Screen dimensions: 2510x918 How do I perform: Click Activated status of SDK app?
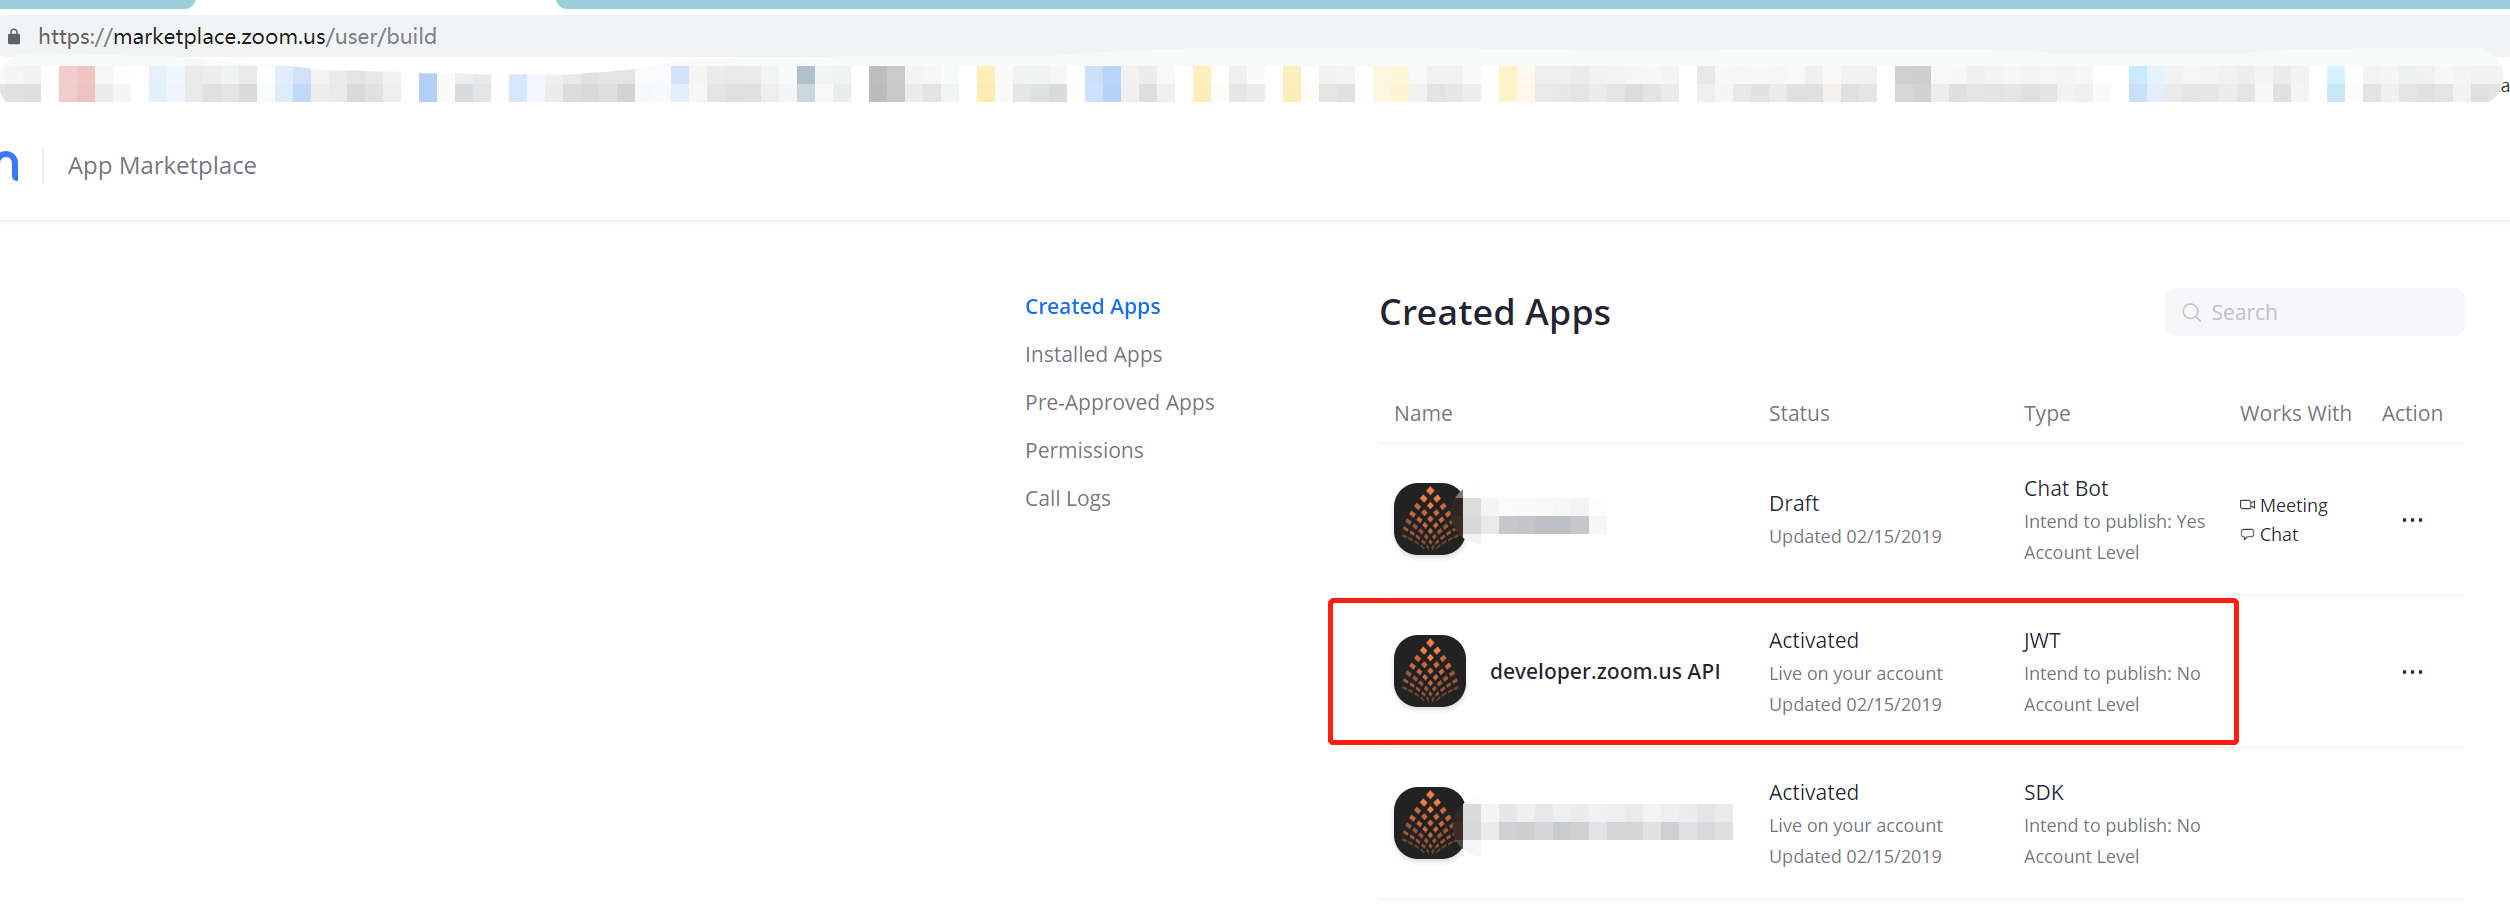coord(1814,792)
